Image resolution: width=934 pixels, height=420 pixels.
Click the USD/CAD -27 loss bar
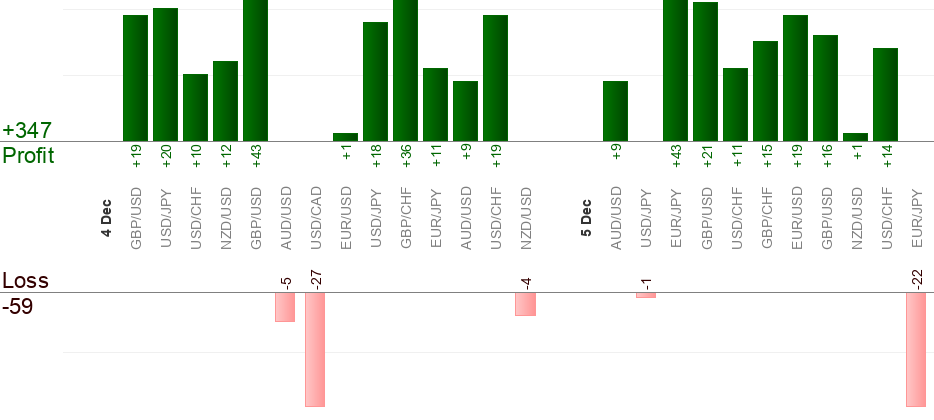tap(315, 349)
